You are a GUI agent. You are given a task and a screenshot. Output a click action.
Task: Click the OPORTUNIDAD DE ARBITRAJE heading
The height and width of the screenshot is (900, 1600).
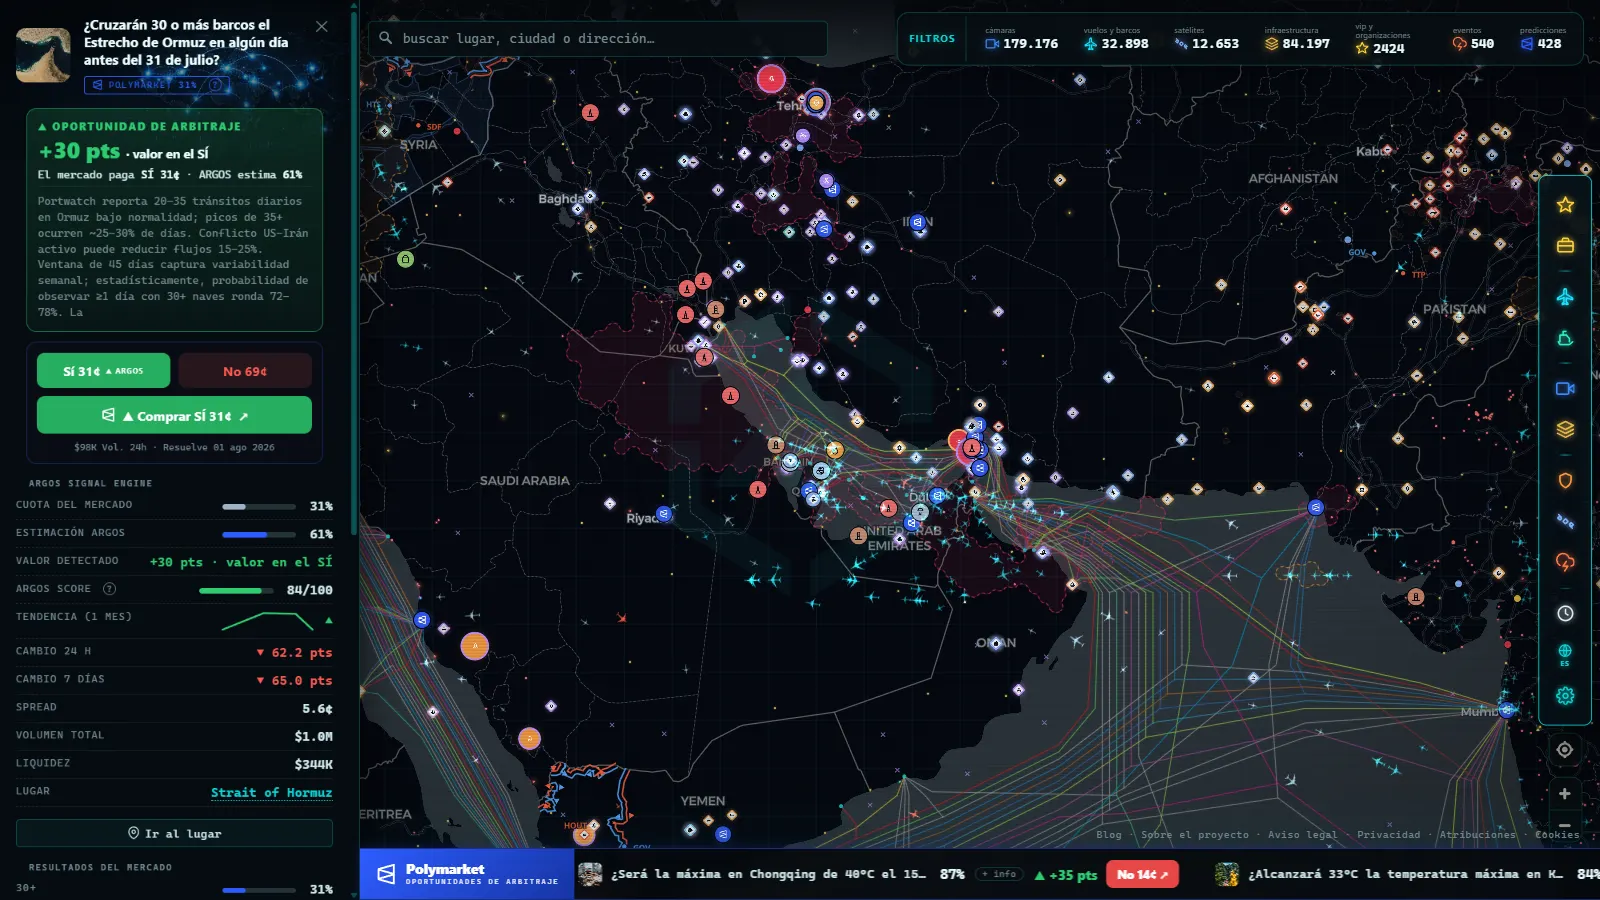(139, 127)
